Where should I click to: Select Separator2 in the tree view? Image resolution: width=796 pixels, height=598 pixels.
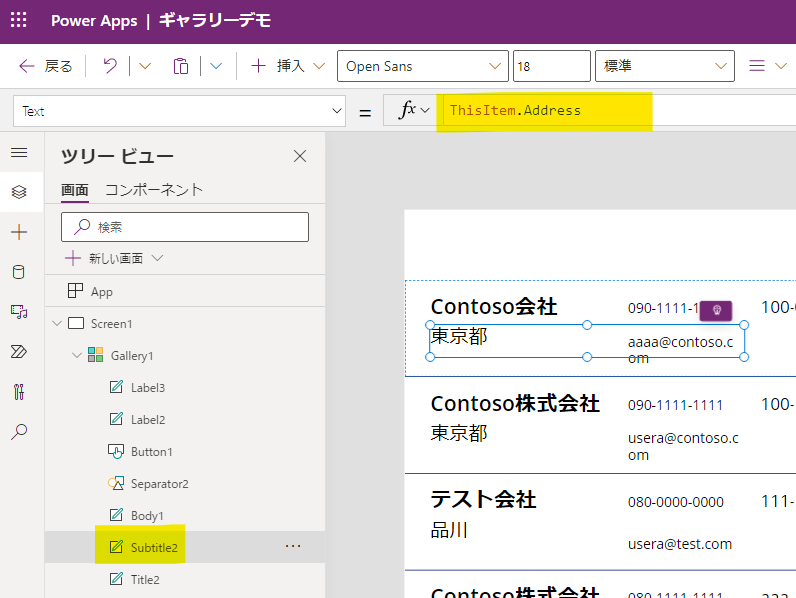[x=159, y=484]
